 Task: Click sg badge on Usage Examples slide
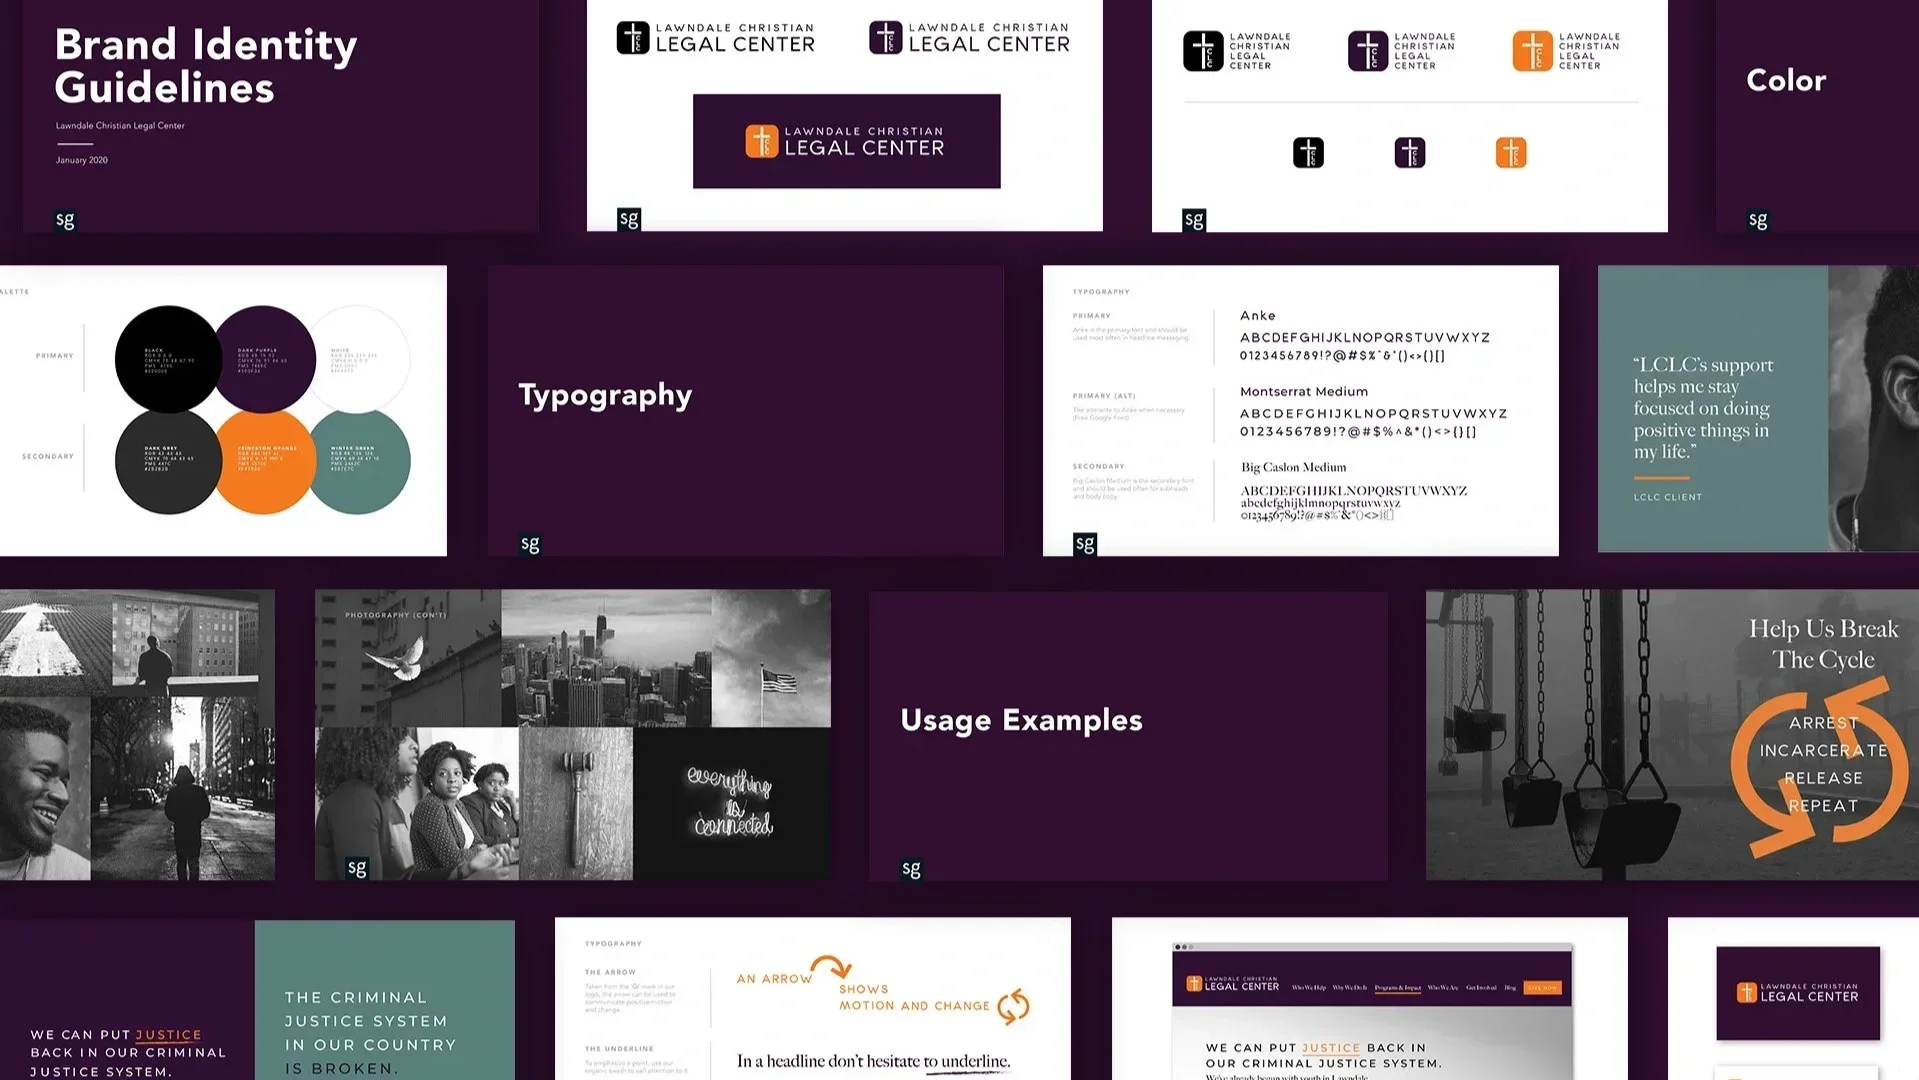(911, 868)
